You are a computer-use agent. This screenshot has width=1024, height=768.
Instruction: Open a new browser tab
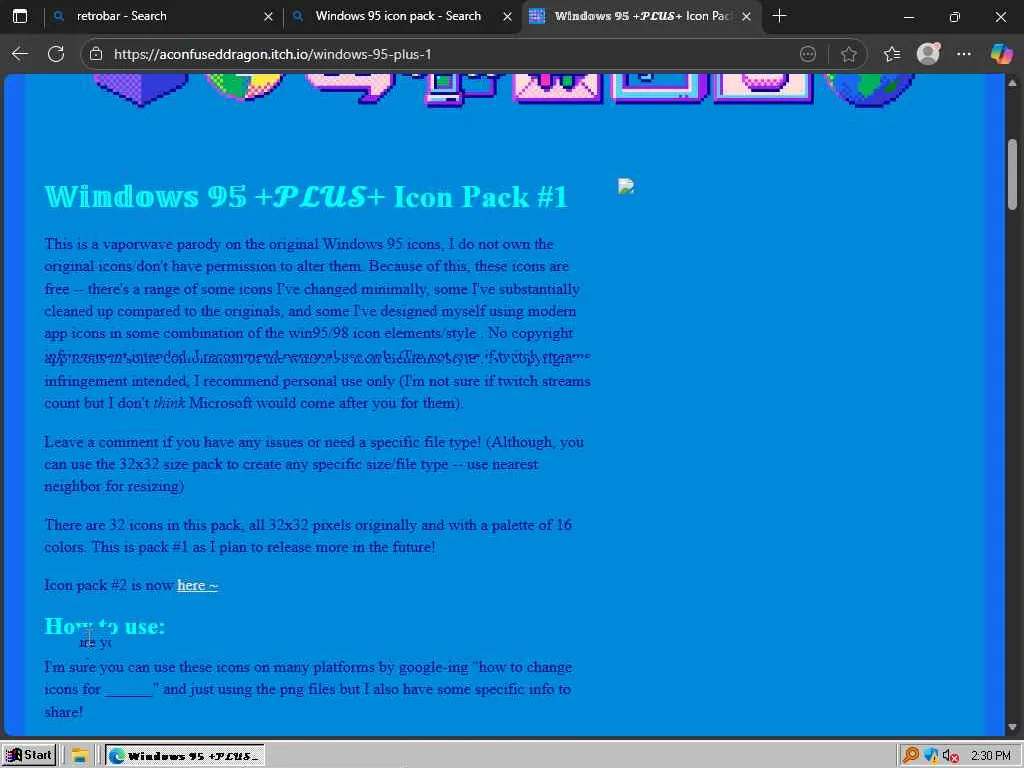779,16
